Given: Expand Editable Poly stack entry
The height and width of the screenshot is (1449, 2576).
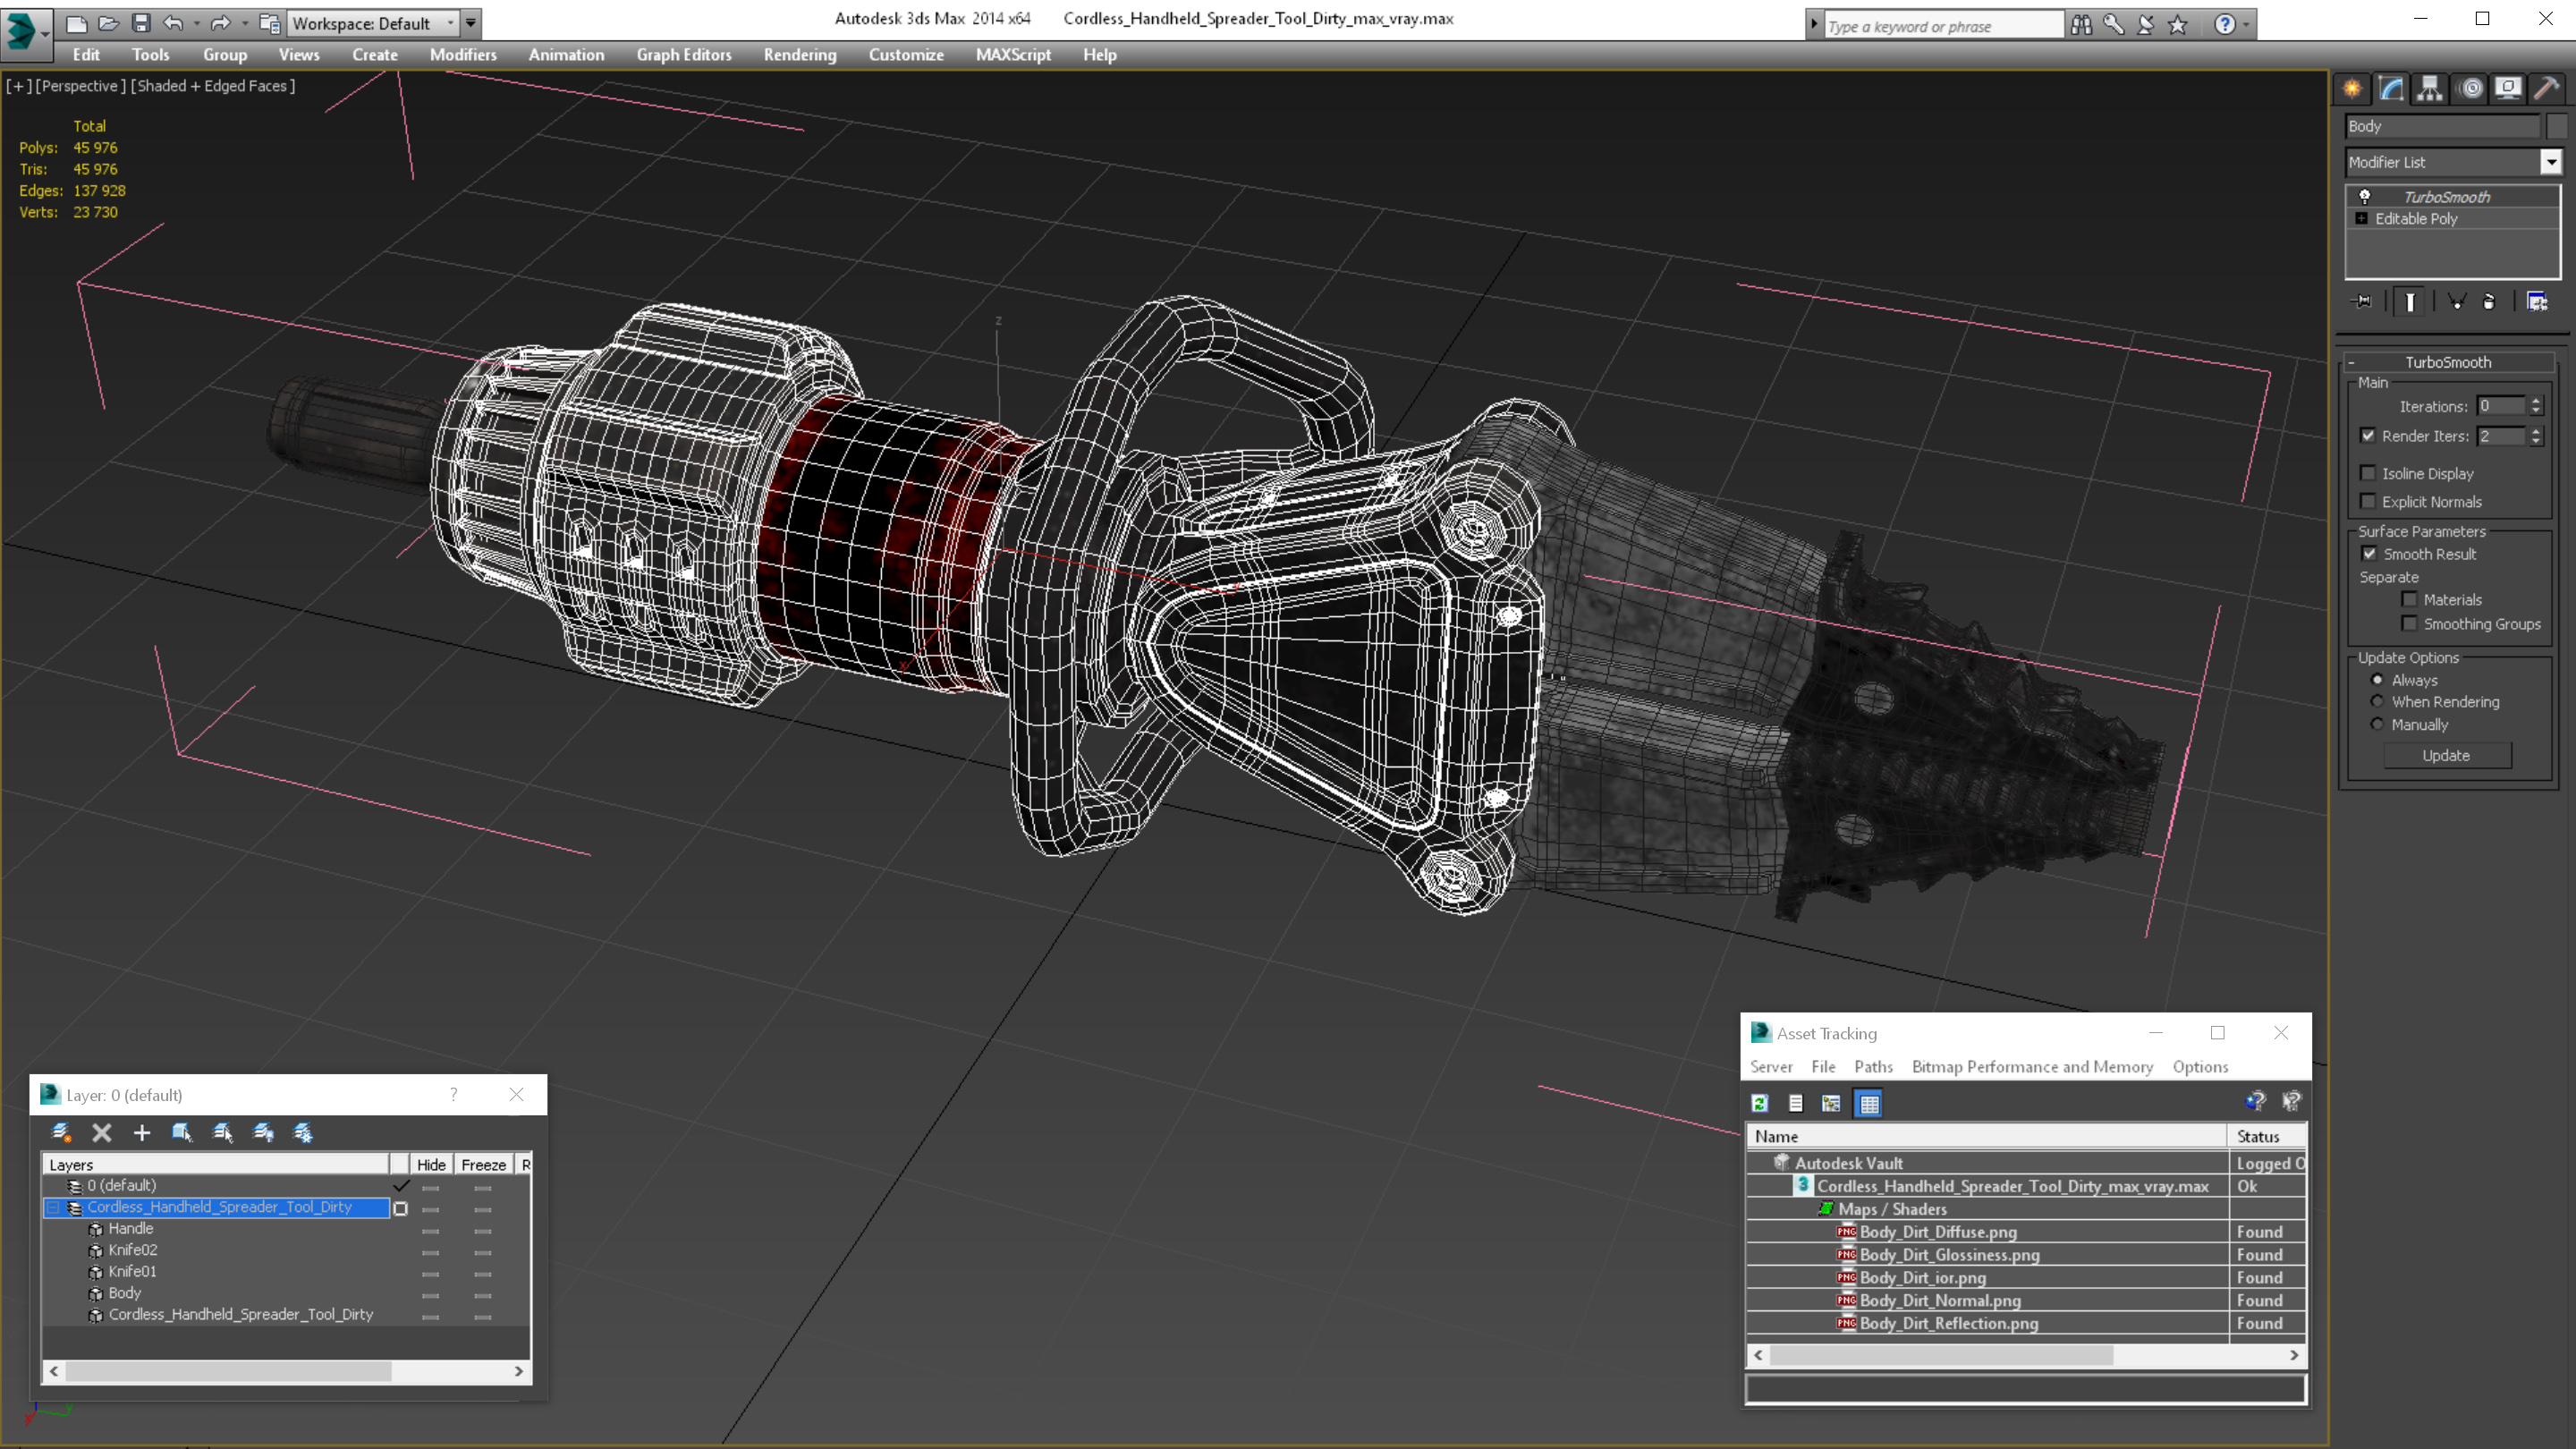Looking at the screenshot, I should (2362, 218).
